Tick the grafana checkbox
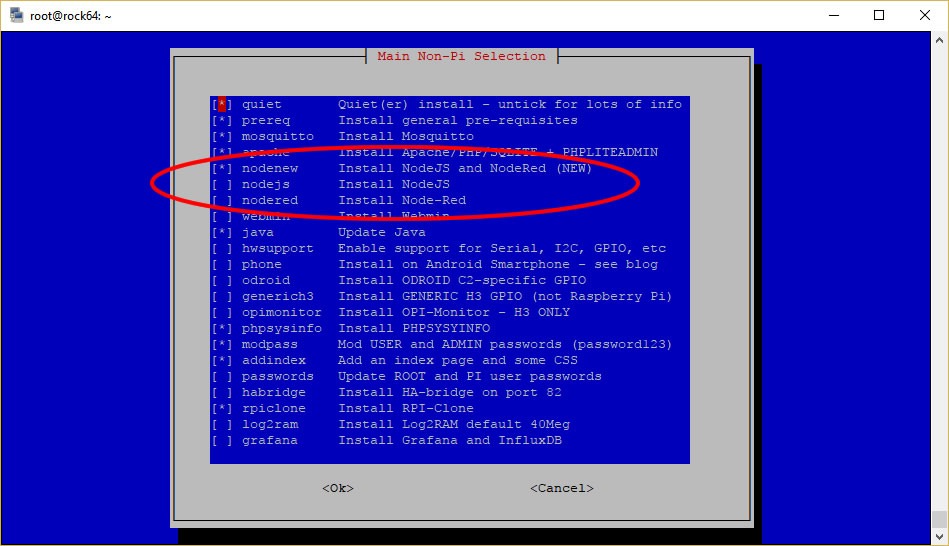Viewport: 949px width, 546px height. pyautogui.click(x=222, y=440)
